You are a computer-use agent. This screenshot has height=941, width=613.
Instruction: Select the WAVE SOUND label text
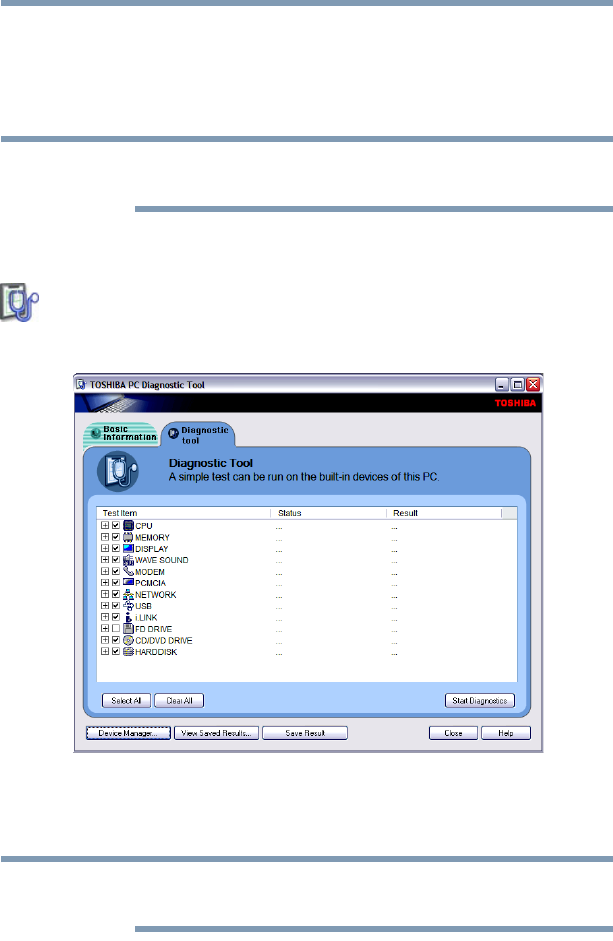click(162, 560)
